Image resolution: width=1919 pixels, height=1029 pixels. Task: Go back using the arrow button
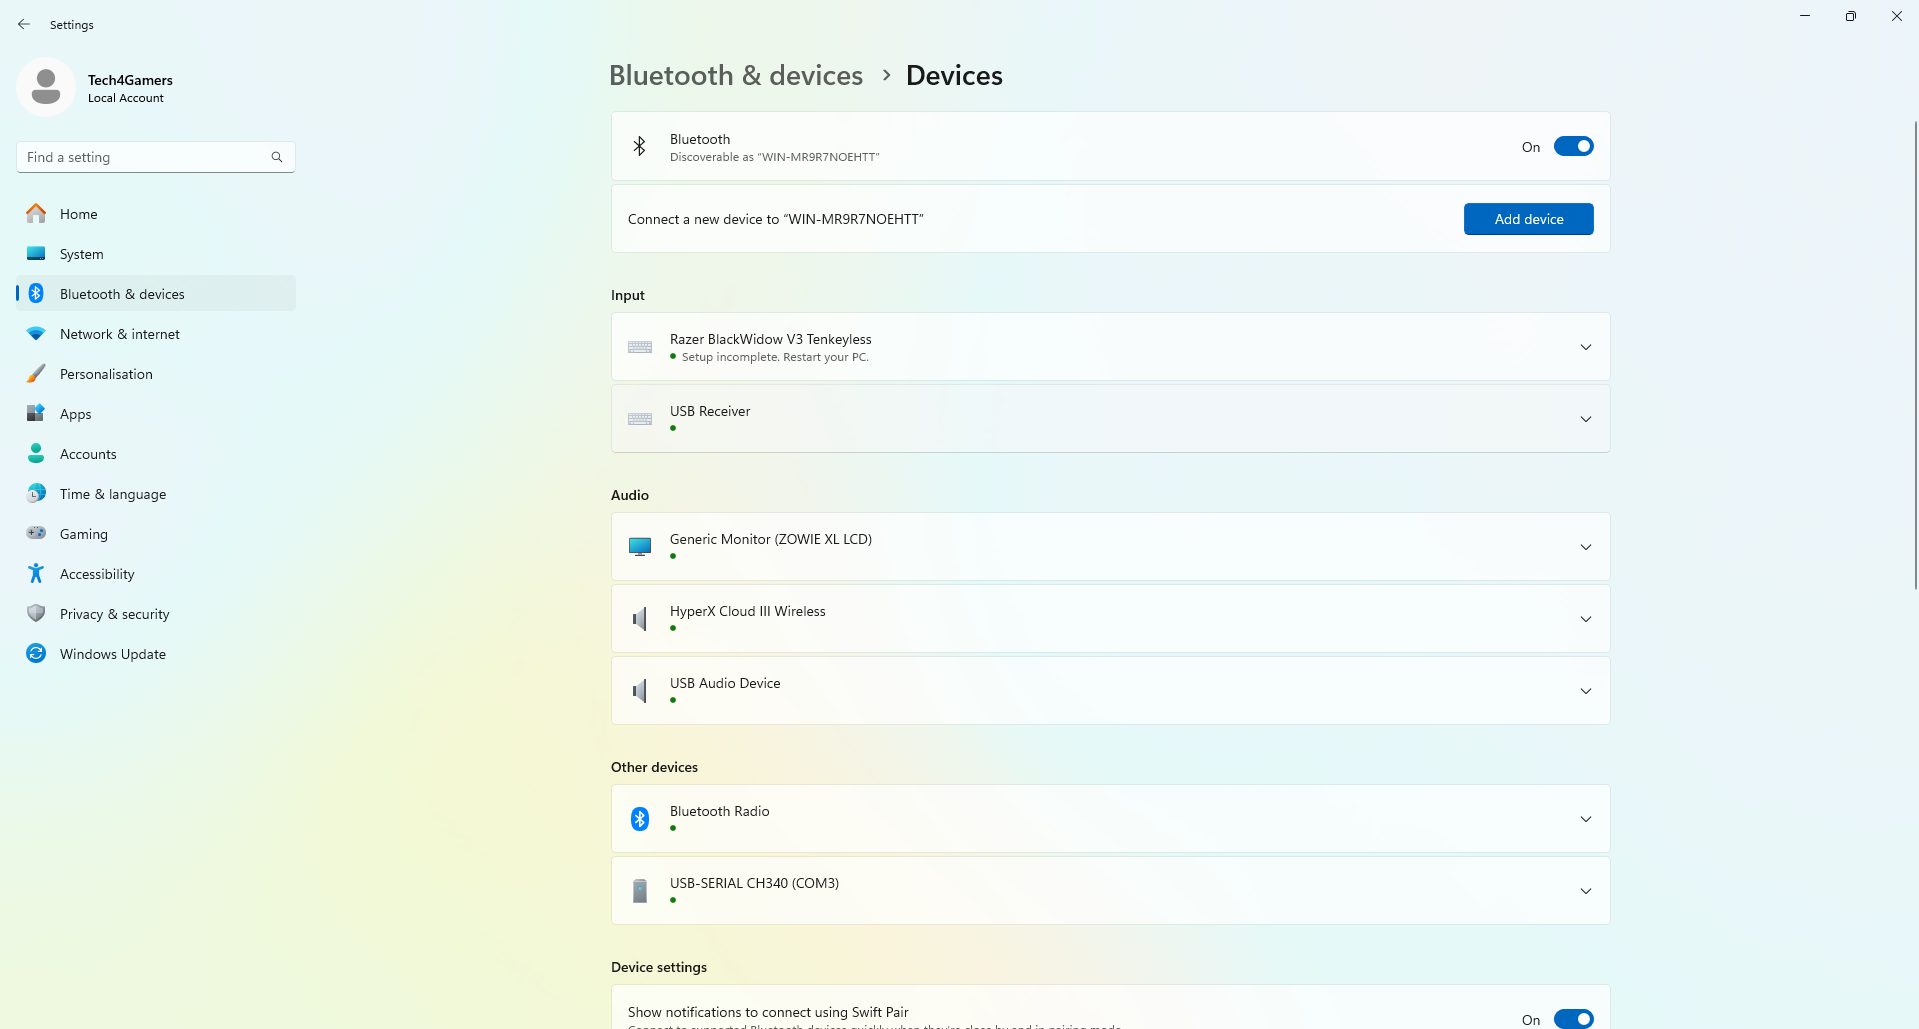pos(24,24)
